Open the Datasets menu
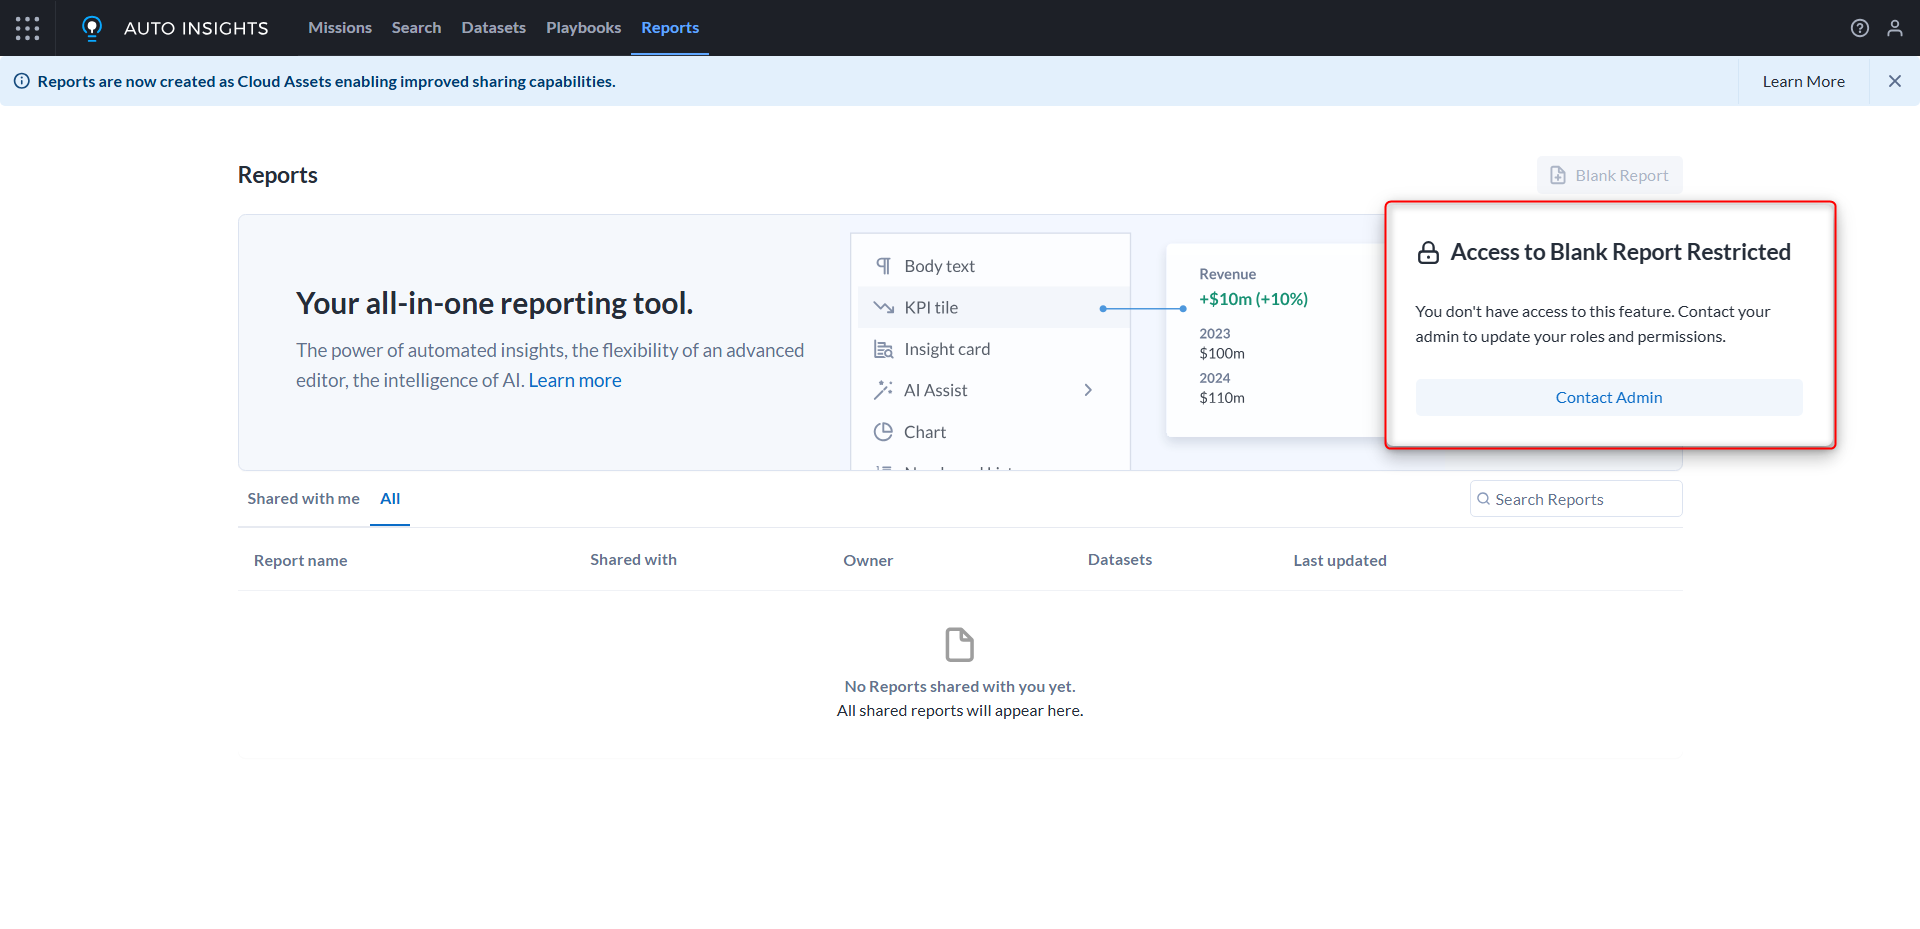This screenshot has height=929, width=1920. tap(493, 28)
